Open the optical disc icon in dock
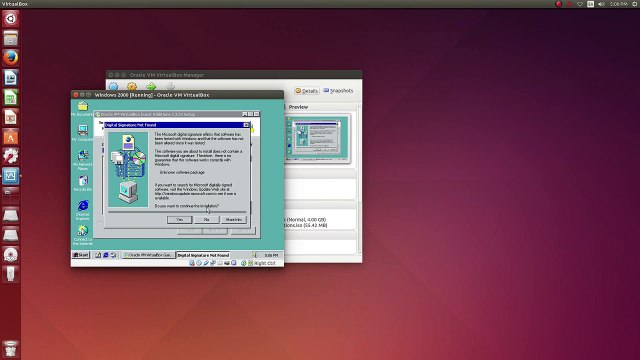 click(11, 254)
